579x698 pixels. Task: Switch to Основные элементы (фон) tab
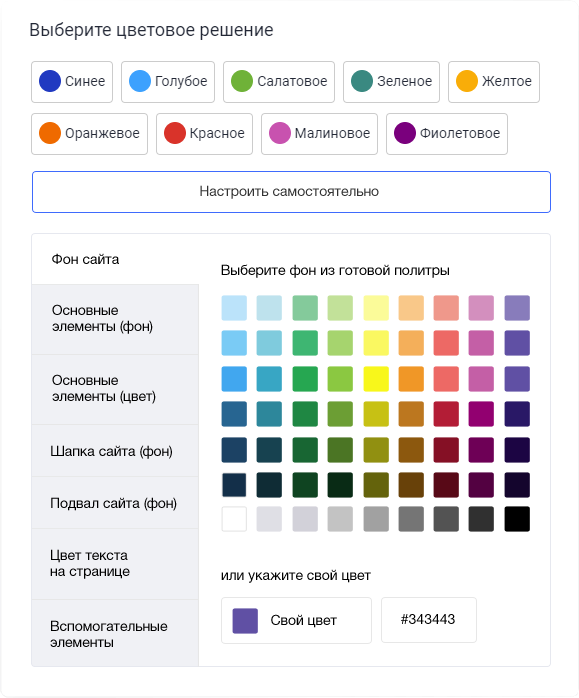tap(115, 319)
